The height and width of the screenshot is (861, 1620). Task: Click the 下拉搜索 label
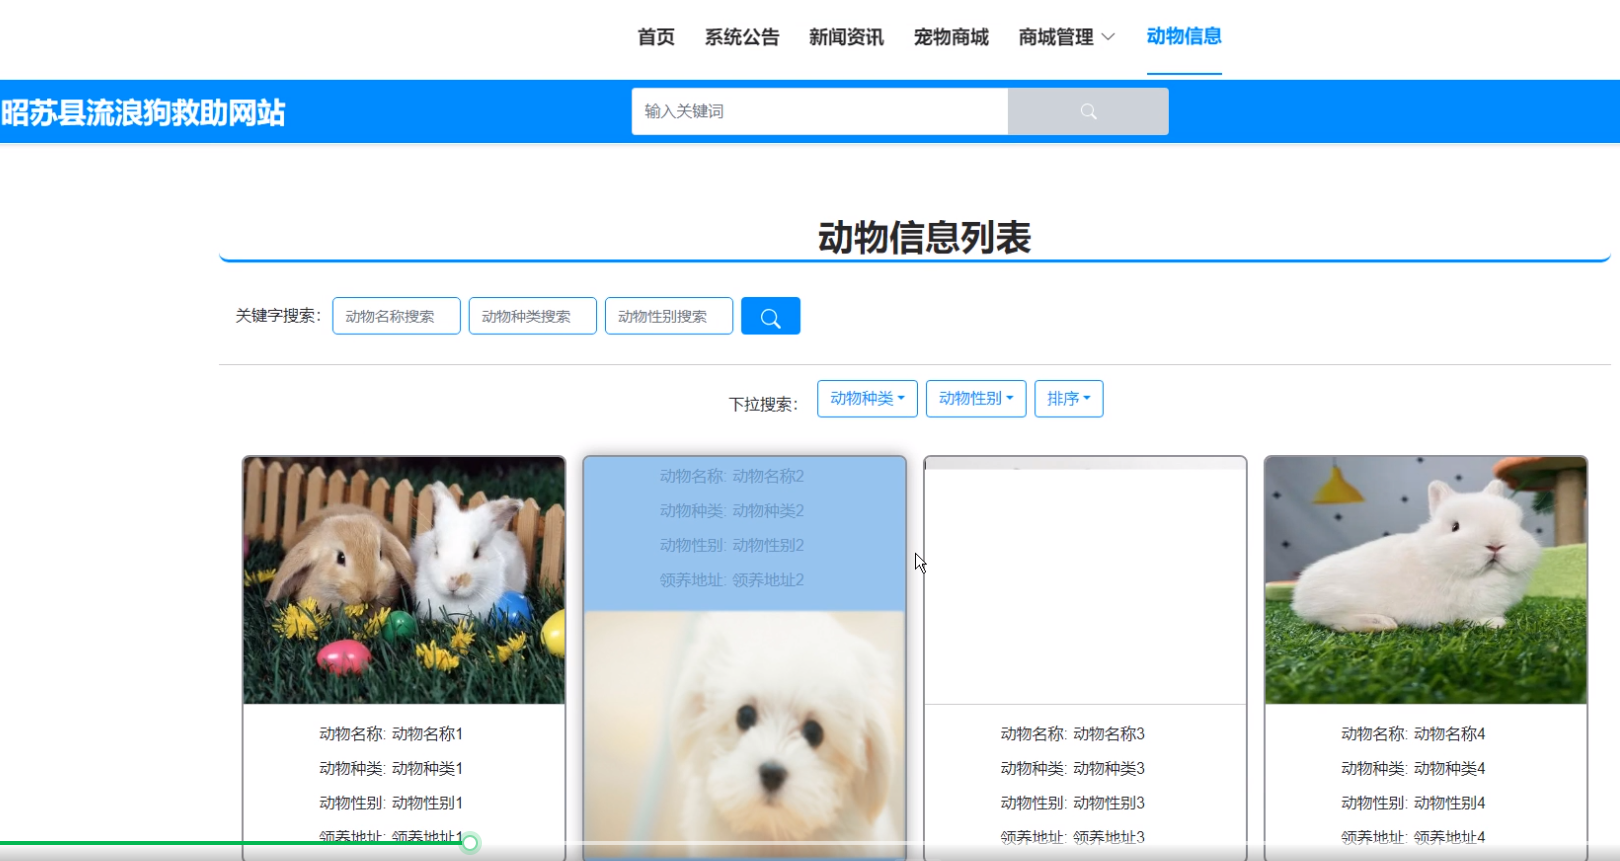(763, 404)
